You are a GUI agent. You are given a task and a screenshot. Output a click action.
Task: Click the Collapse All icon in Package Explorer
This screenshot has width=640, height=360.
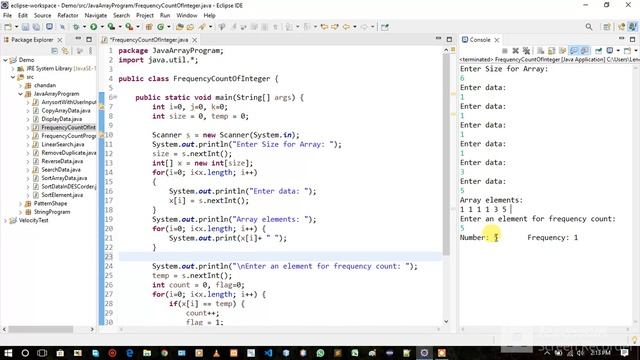[54, 51]
